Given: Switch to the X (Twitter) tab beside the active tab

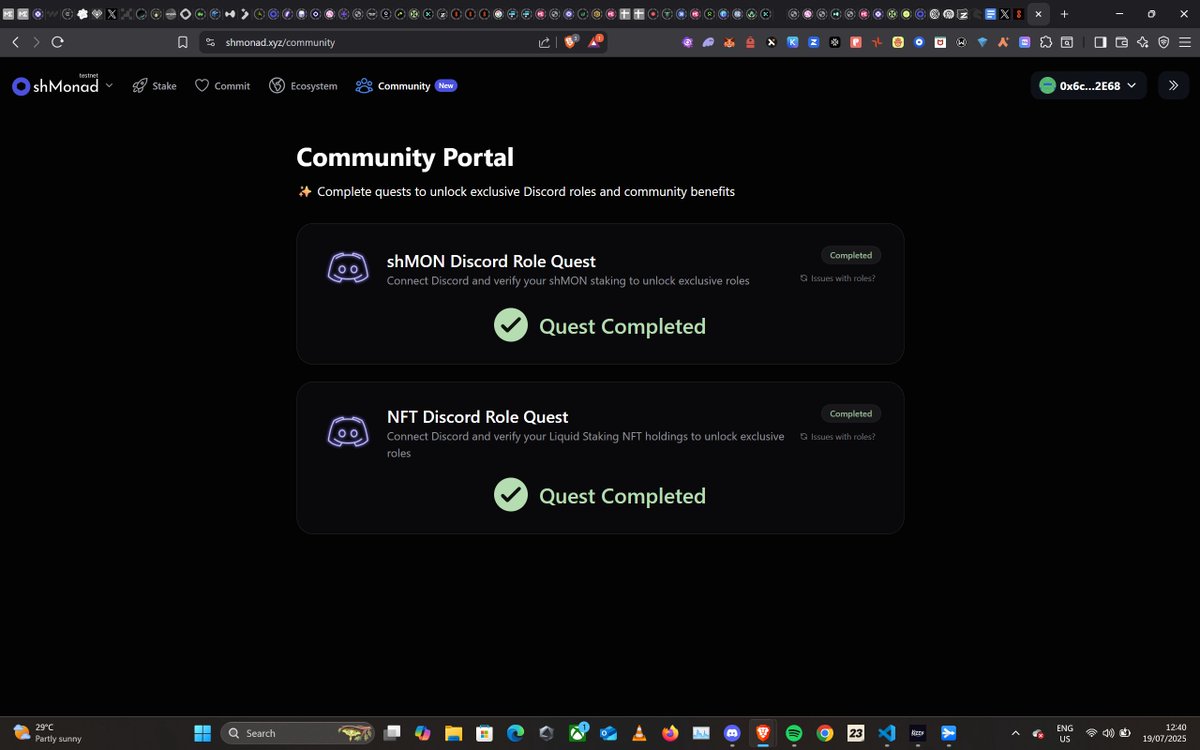Looking at the screenshot, I should 1004,14.
